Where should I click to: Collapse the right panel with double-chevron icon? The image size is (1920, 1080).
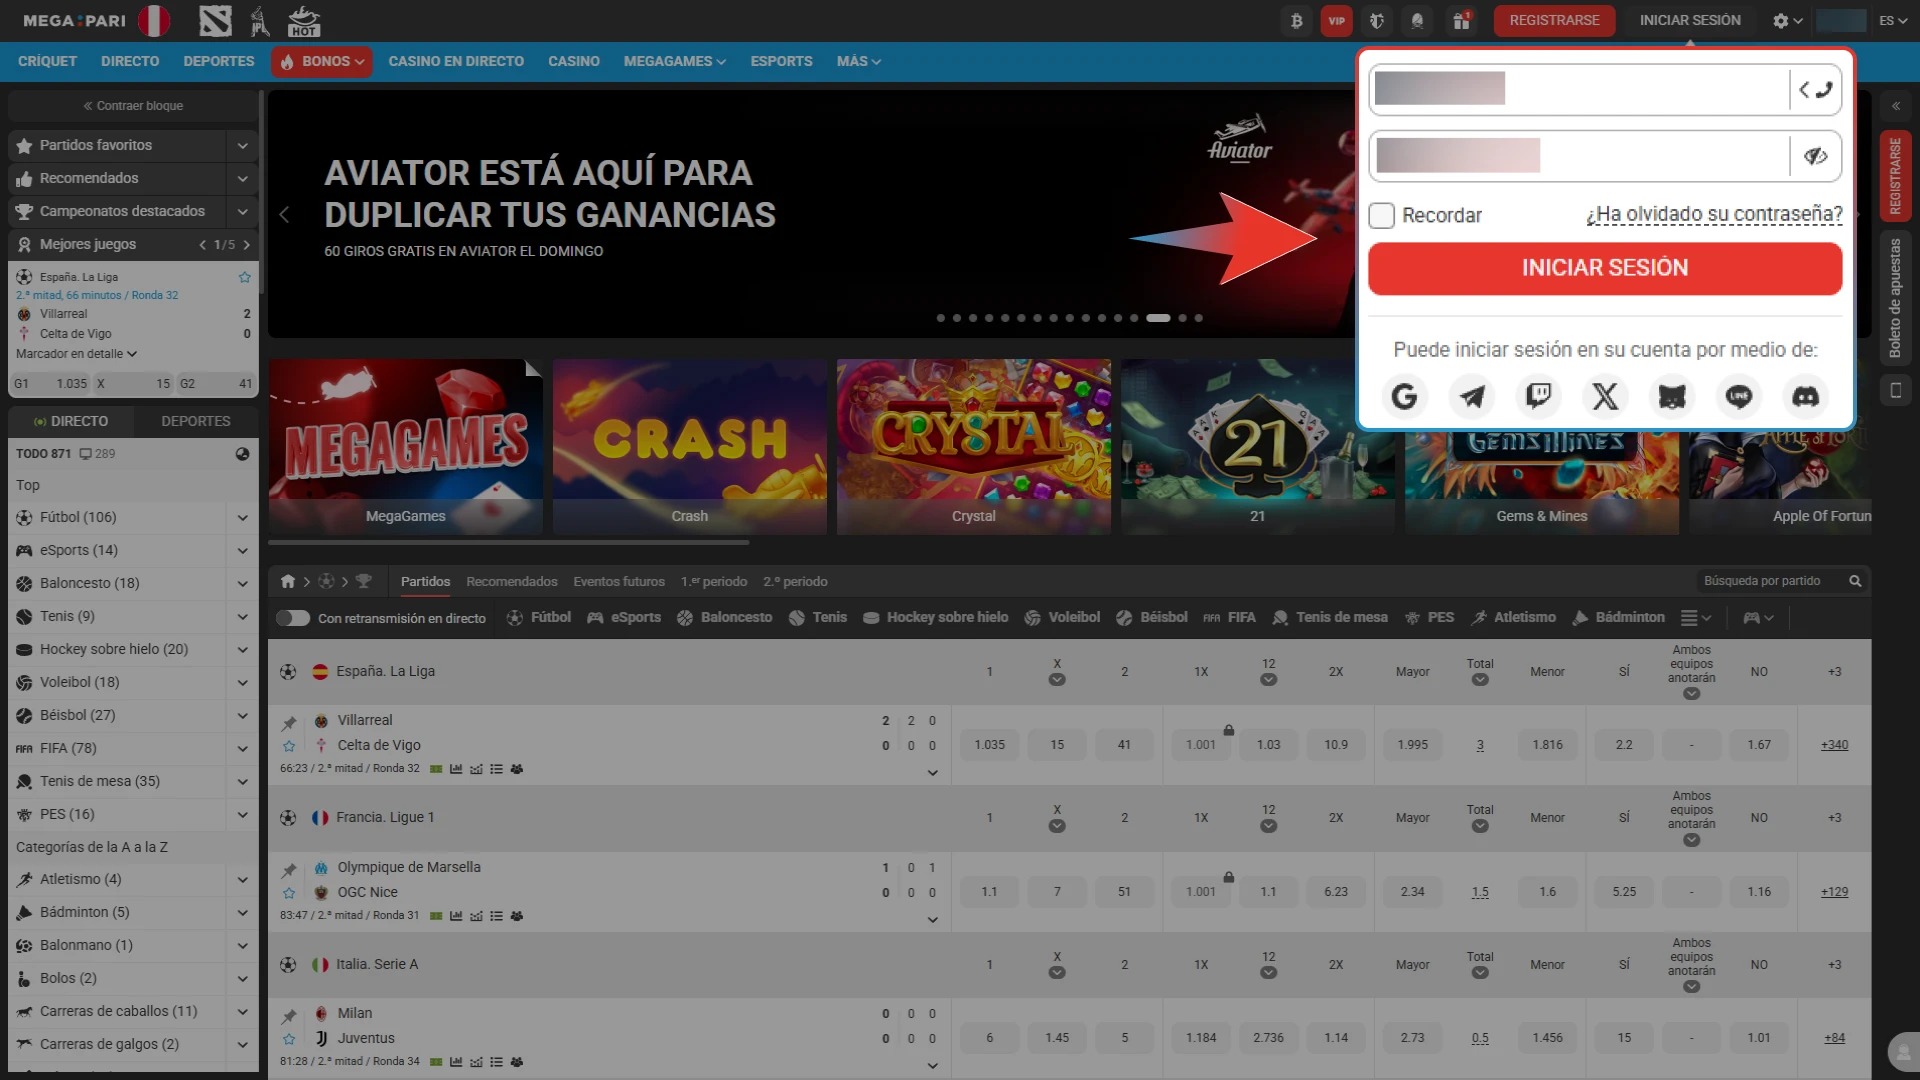pos(1895,105)
